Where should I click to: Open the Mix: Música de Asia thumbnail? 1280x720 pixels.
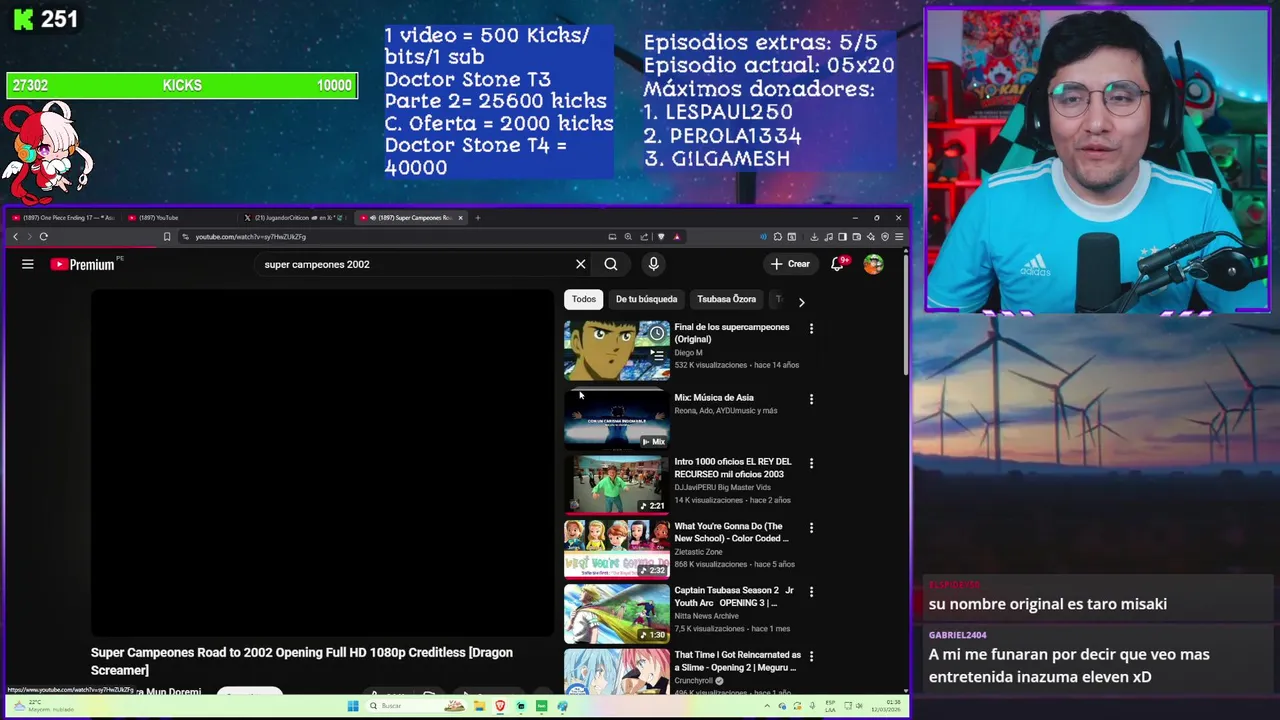[x=617, y=419]
